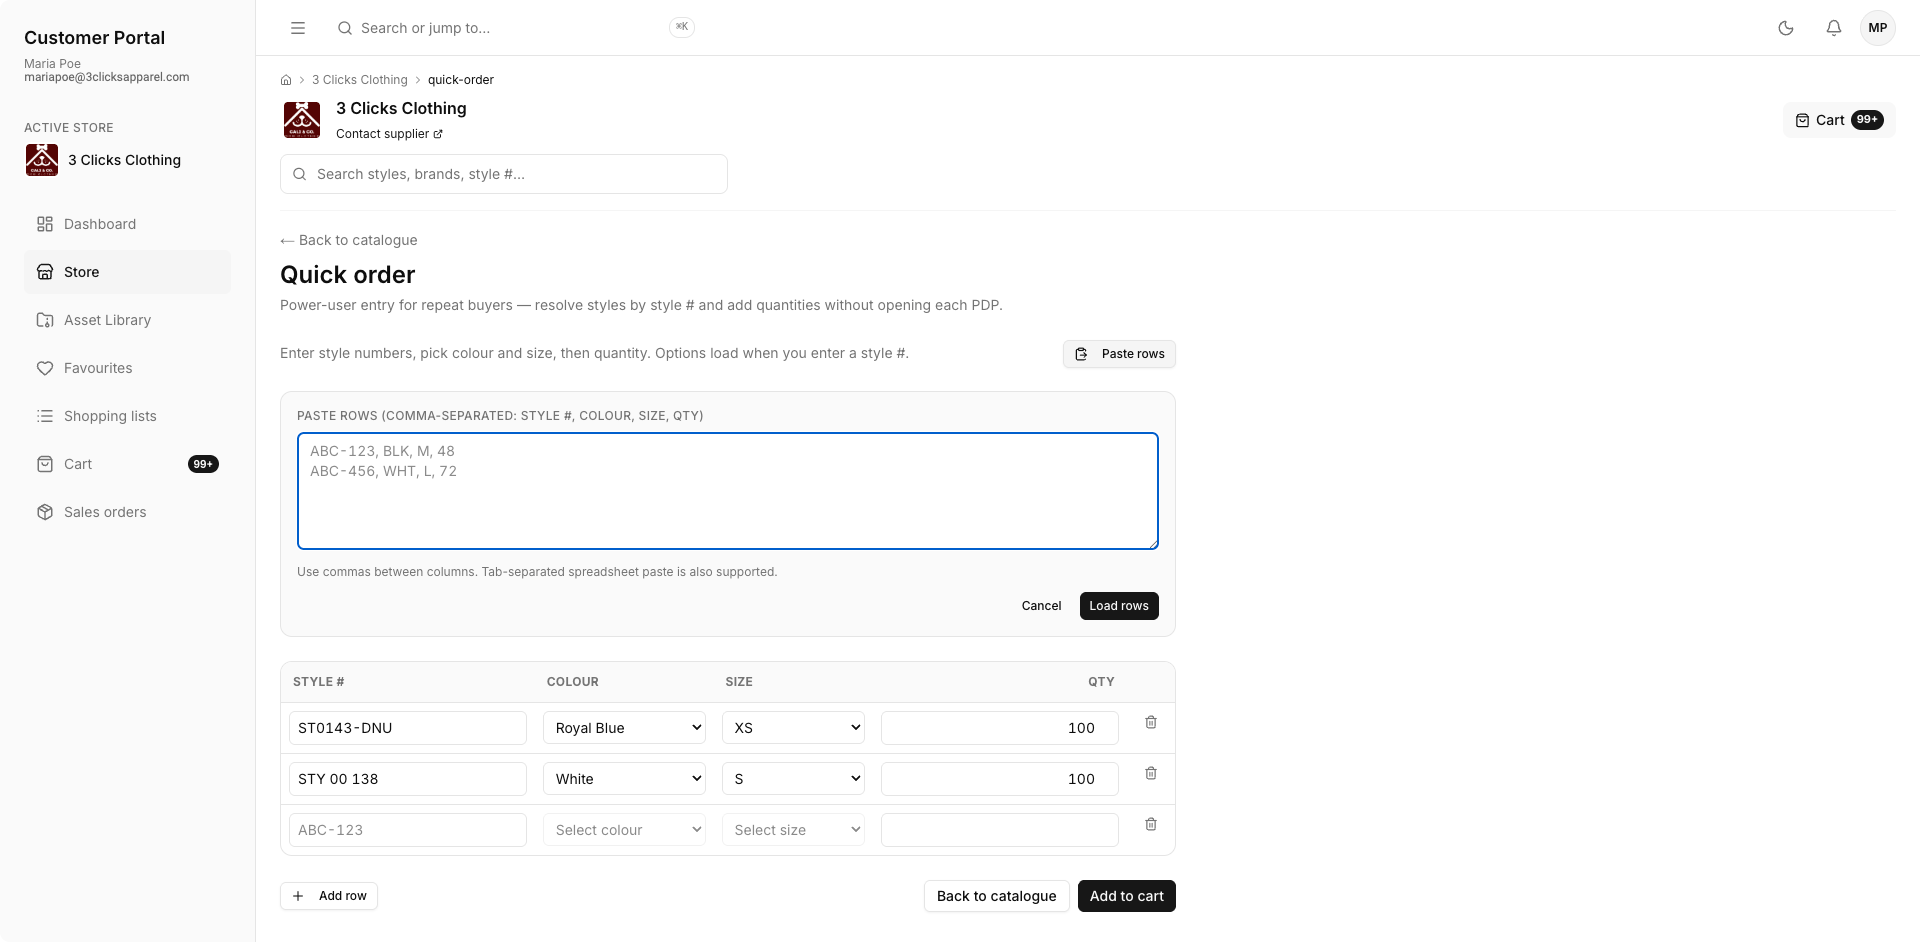
Task: Open the XS size dropdown
Action: tap(793, 728)
